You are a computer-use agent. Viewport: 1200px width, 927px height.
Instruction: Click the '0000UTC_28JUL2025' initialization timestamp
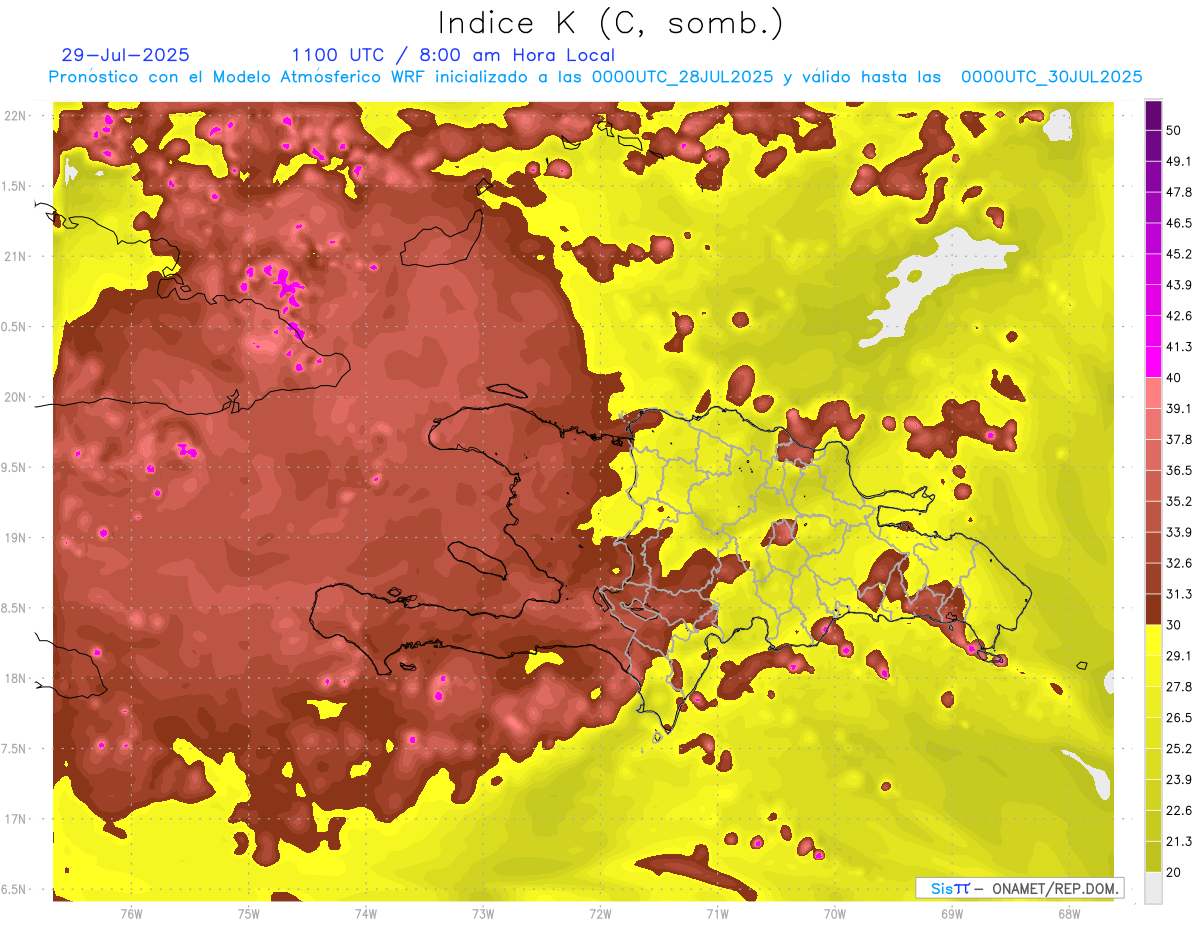pyautogui.click(x=682, y=77)
